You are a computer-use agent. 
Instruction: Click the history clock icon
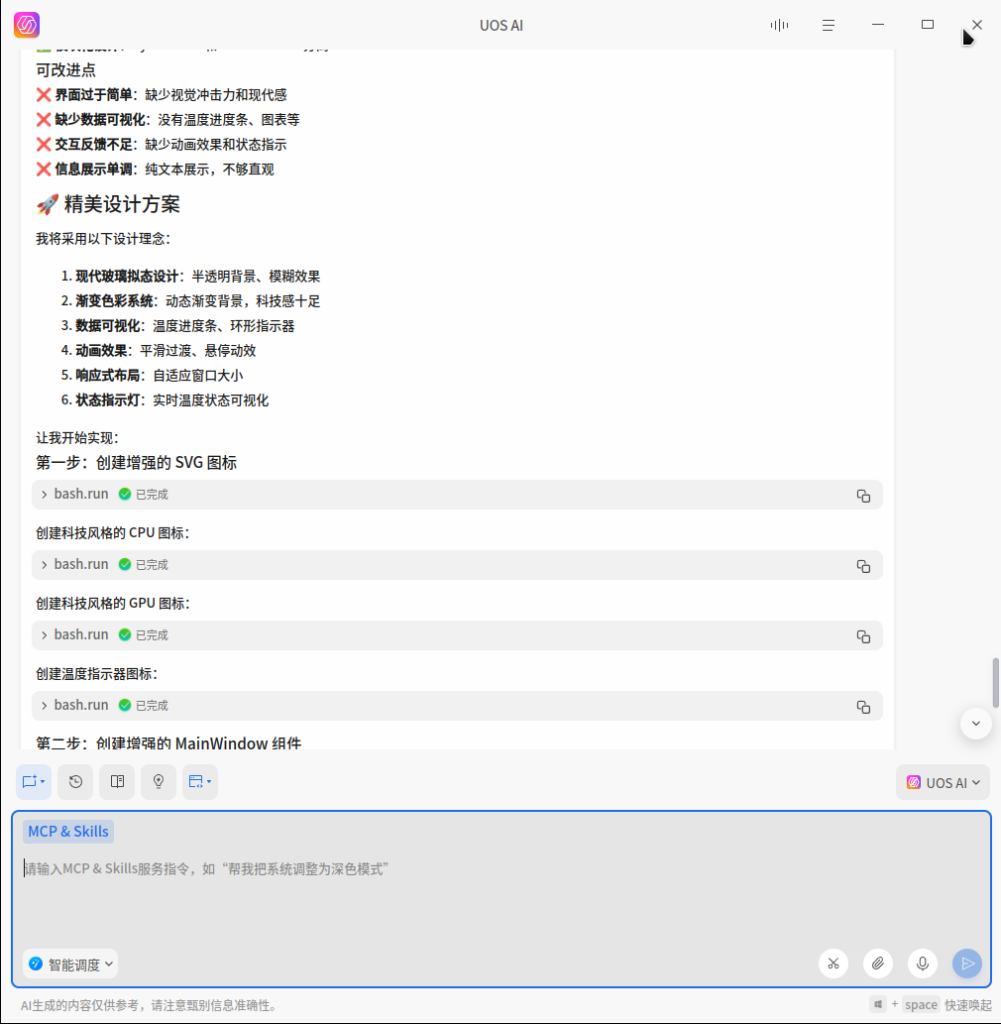(x=75, y=782)
